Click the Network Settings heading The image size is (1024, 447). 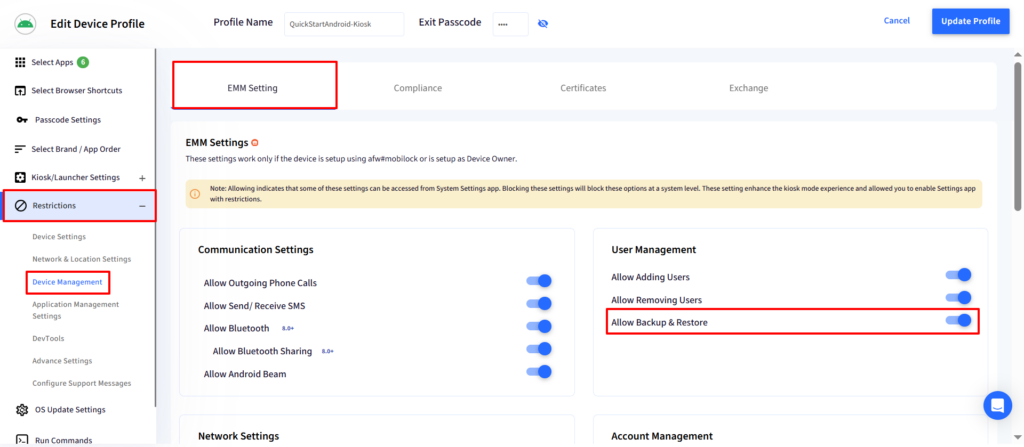[238, 436]
